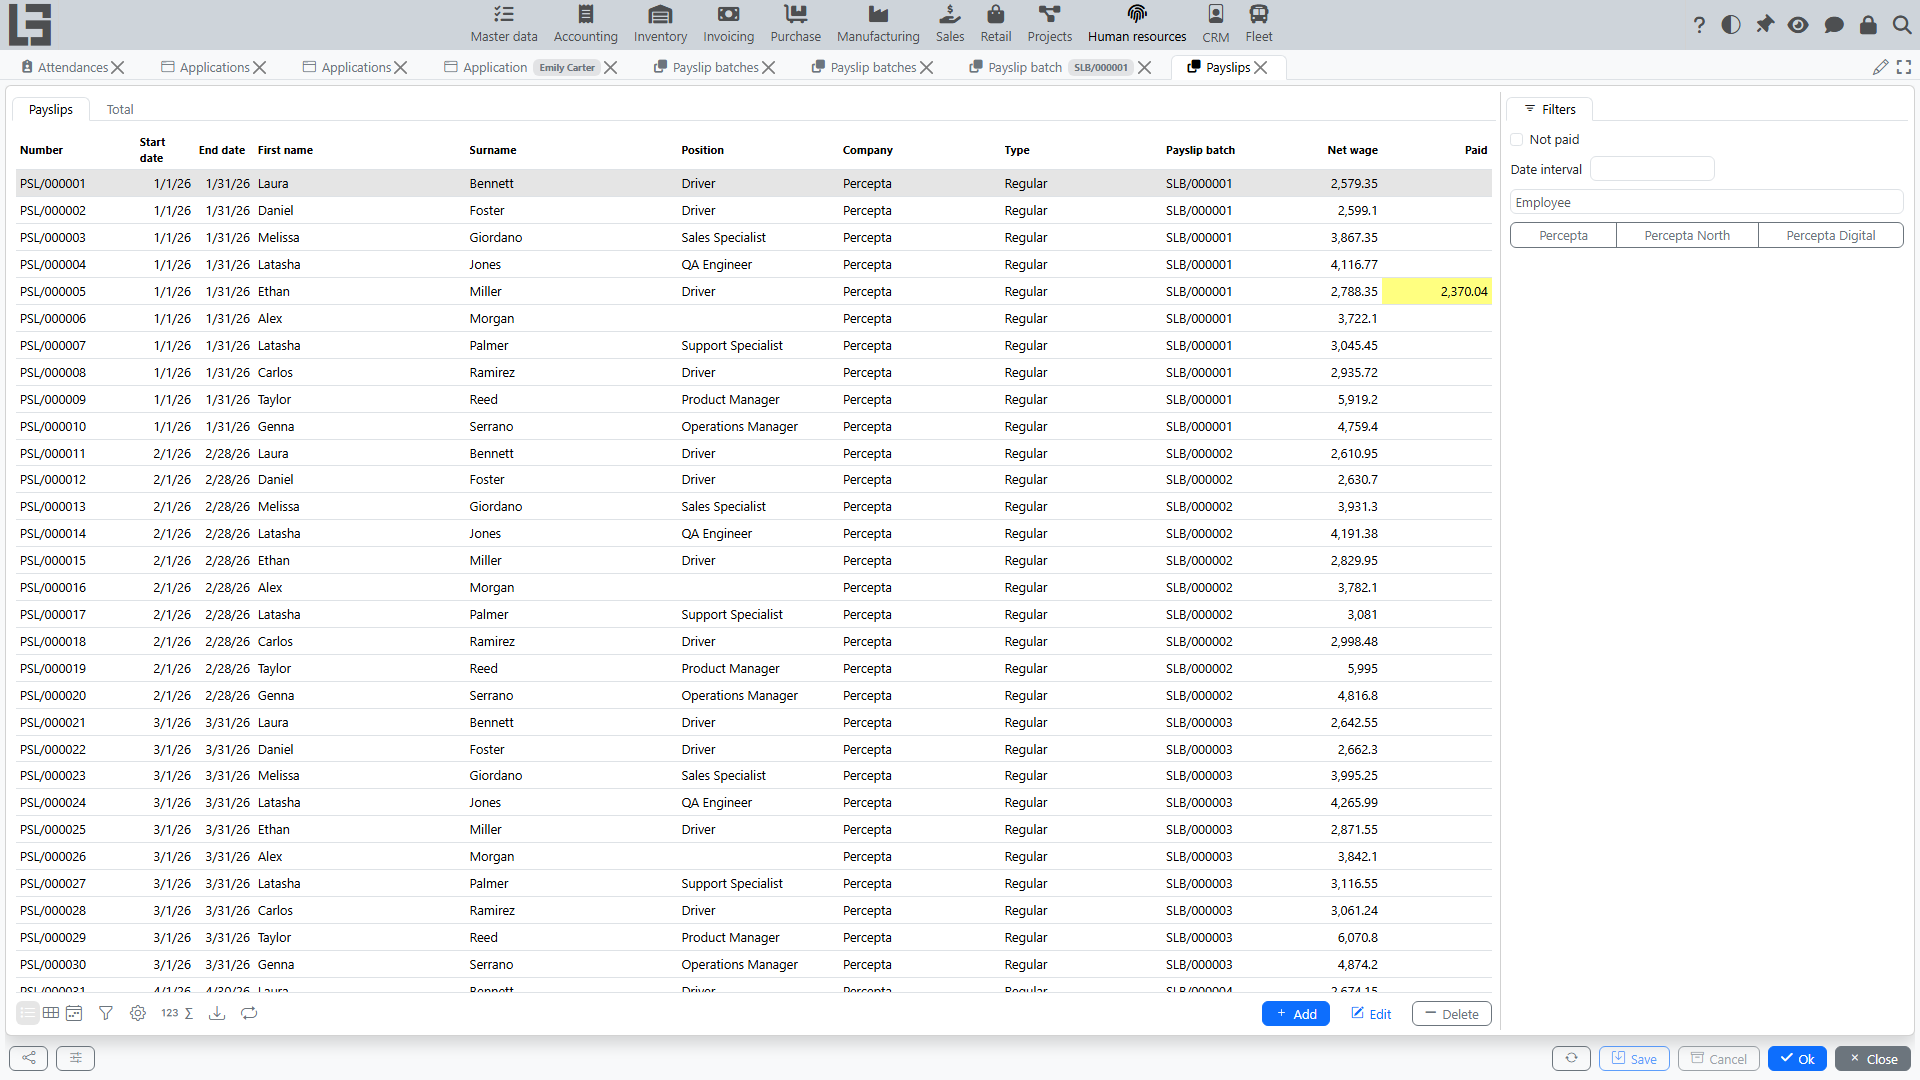Select the Payslips sub-tab
Screen dimensions: 1920x1080
[x=51, y=110]
